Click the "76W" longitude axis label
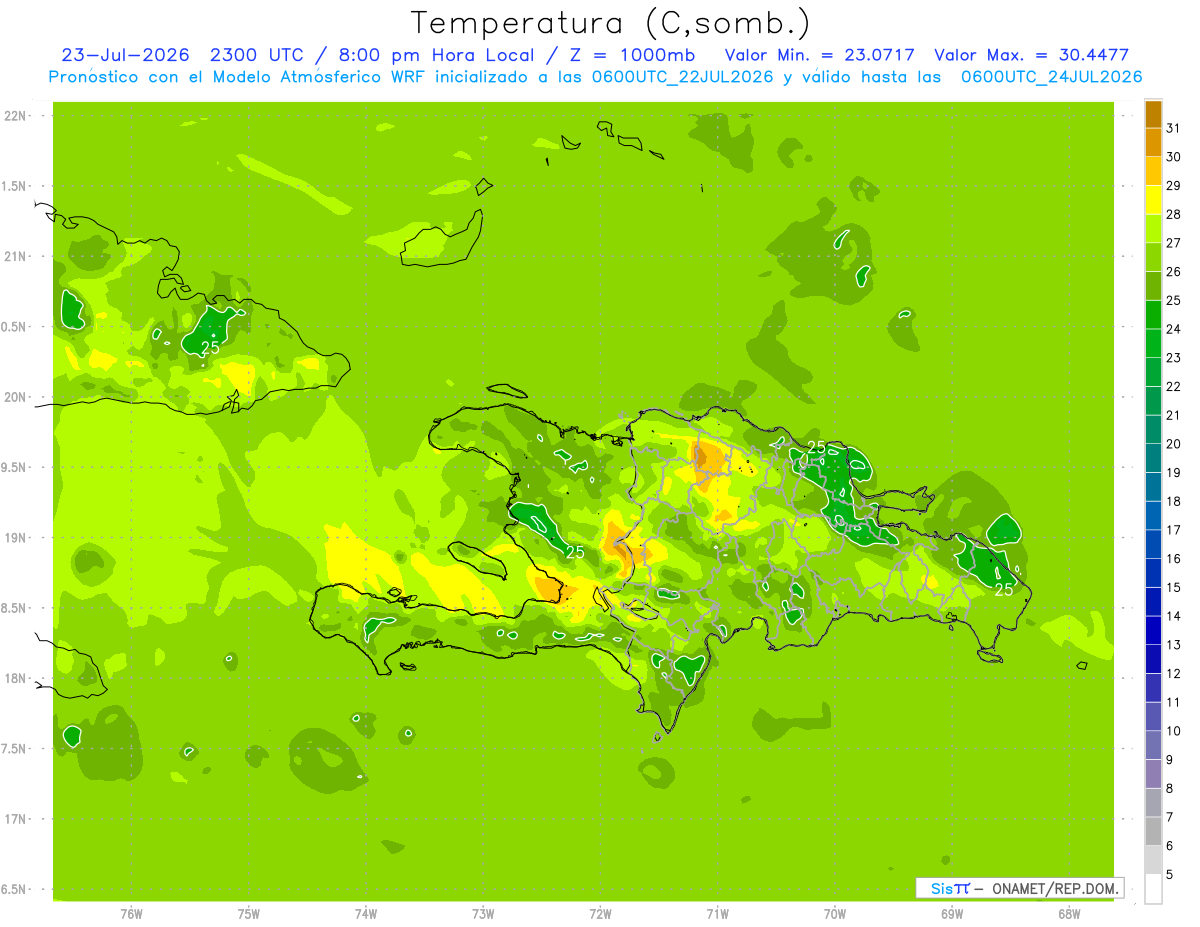1200x927 pixels. [x=131, y=914]
